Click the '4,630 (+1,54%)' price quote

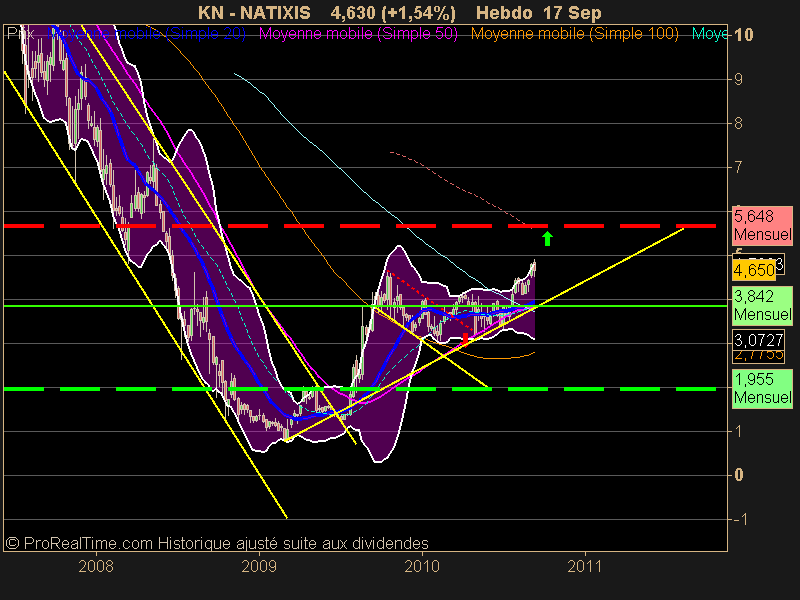pyautogui.click(x=393, y=13)
